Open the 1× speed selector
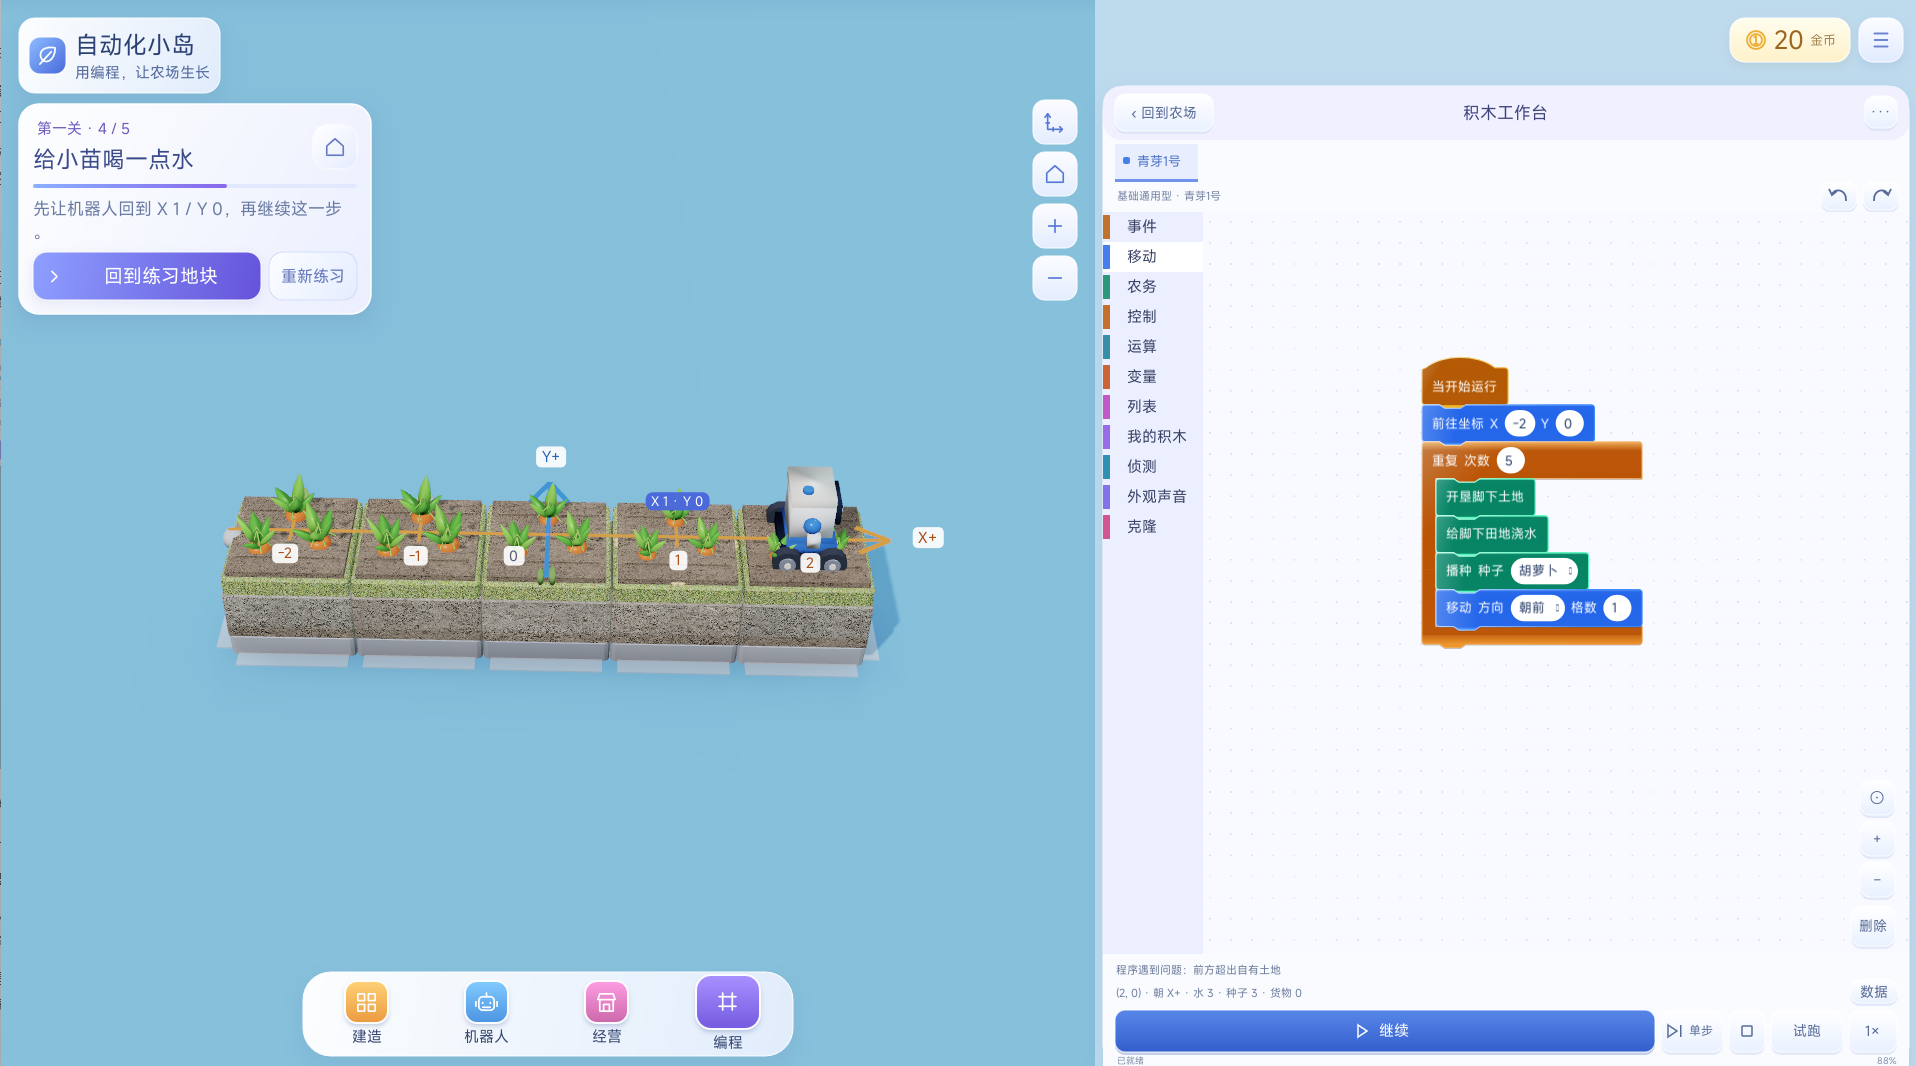Screen dimensions: 1916x1066 coord(1871,1031)
